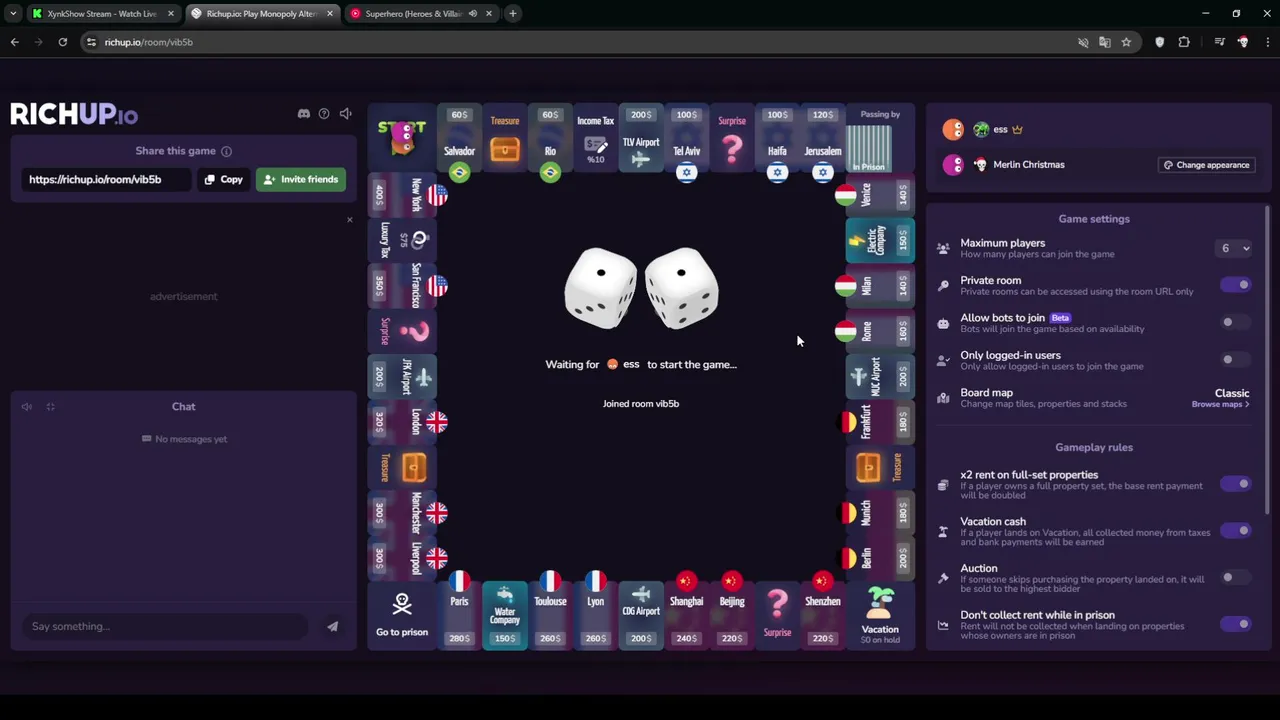Click the room URL text field
The width and height of the screenshot is (1280, 720).
coord(105,179)
